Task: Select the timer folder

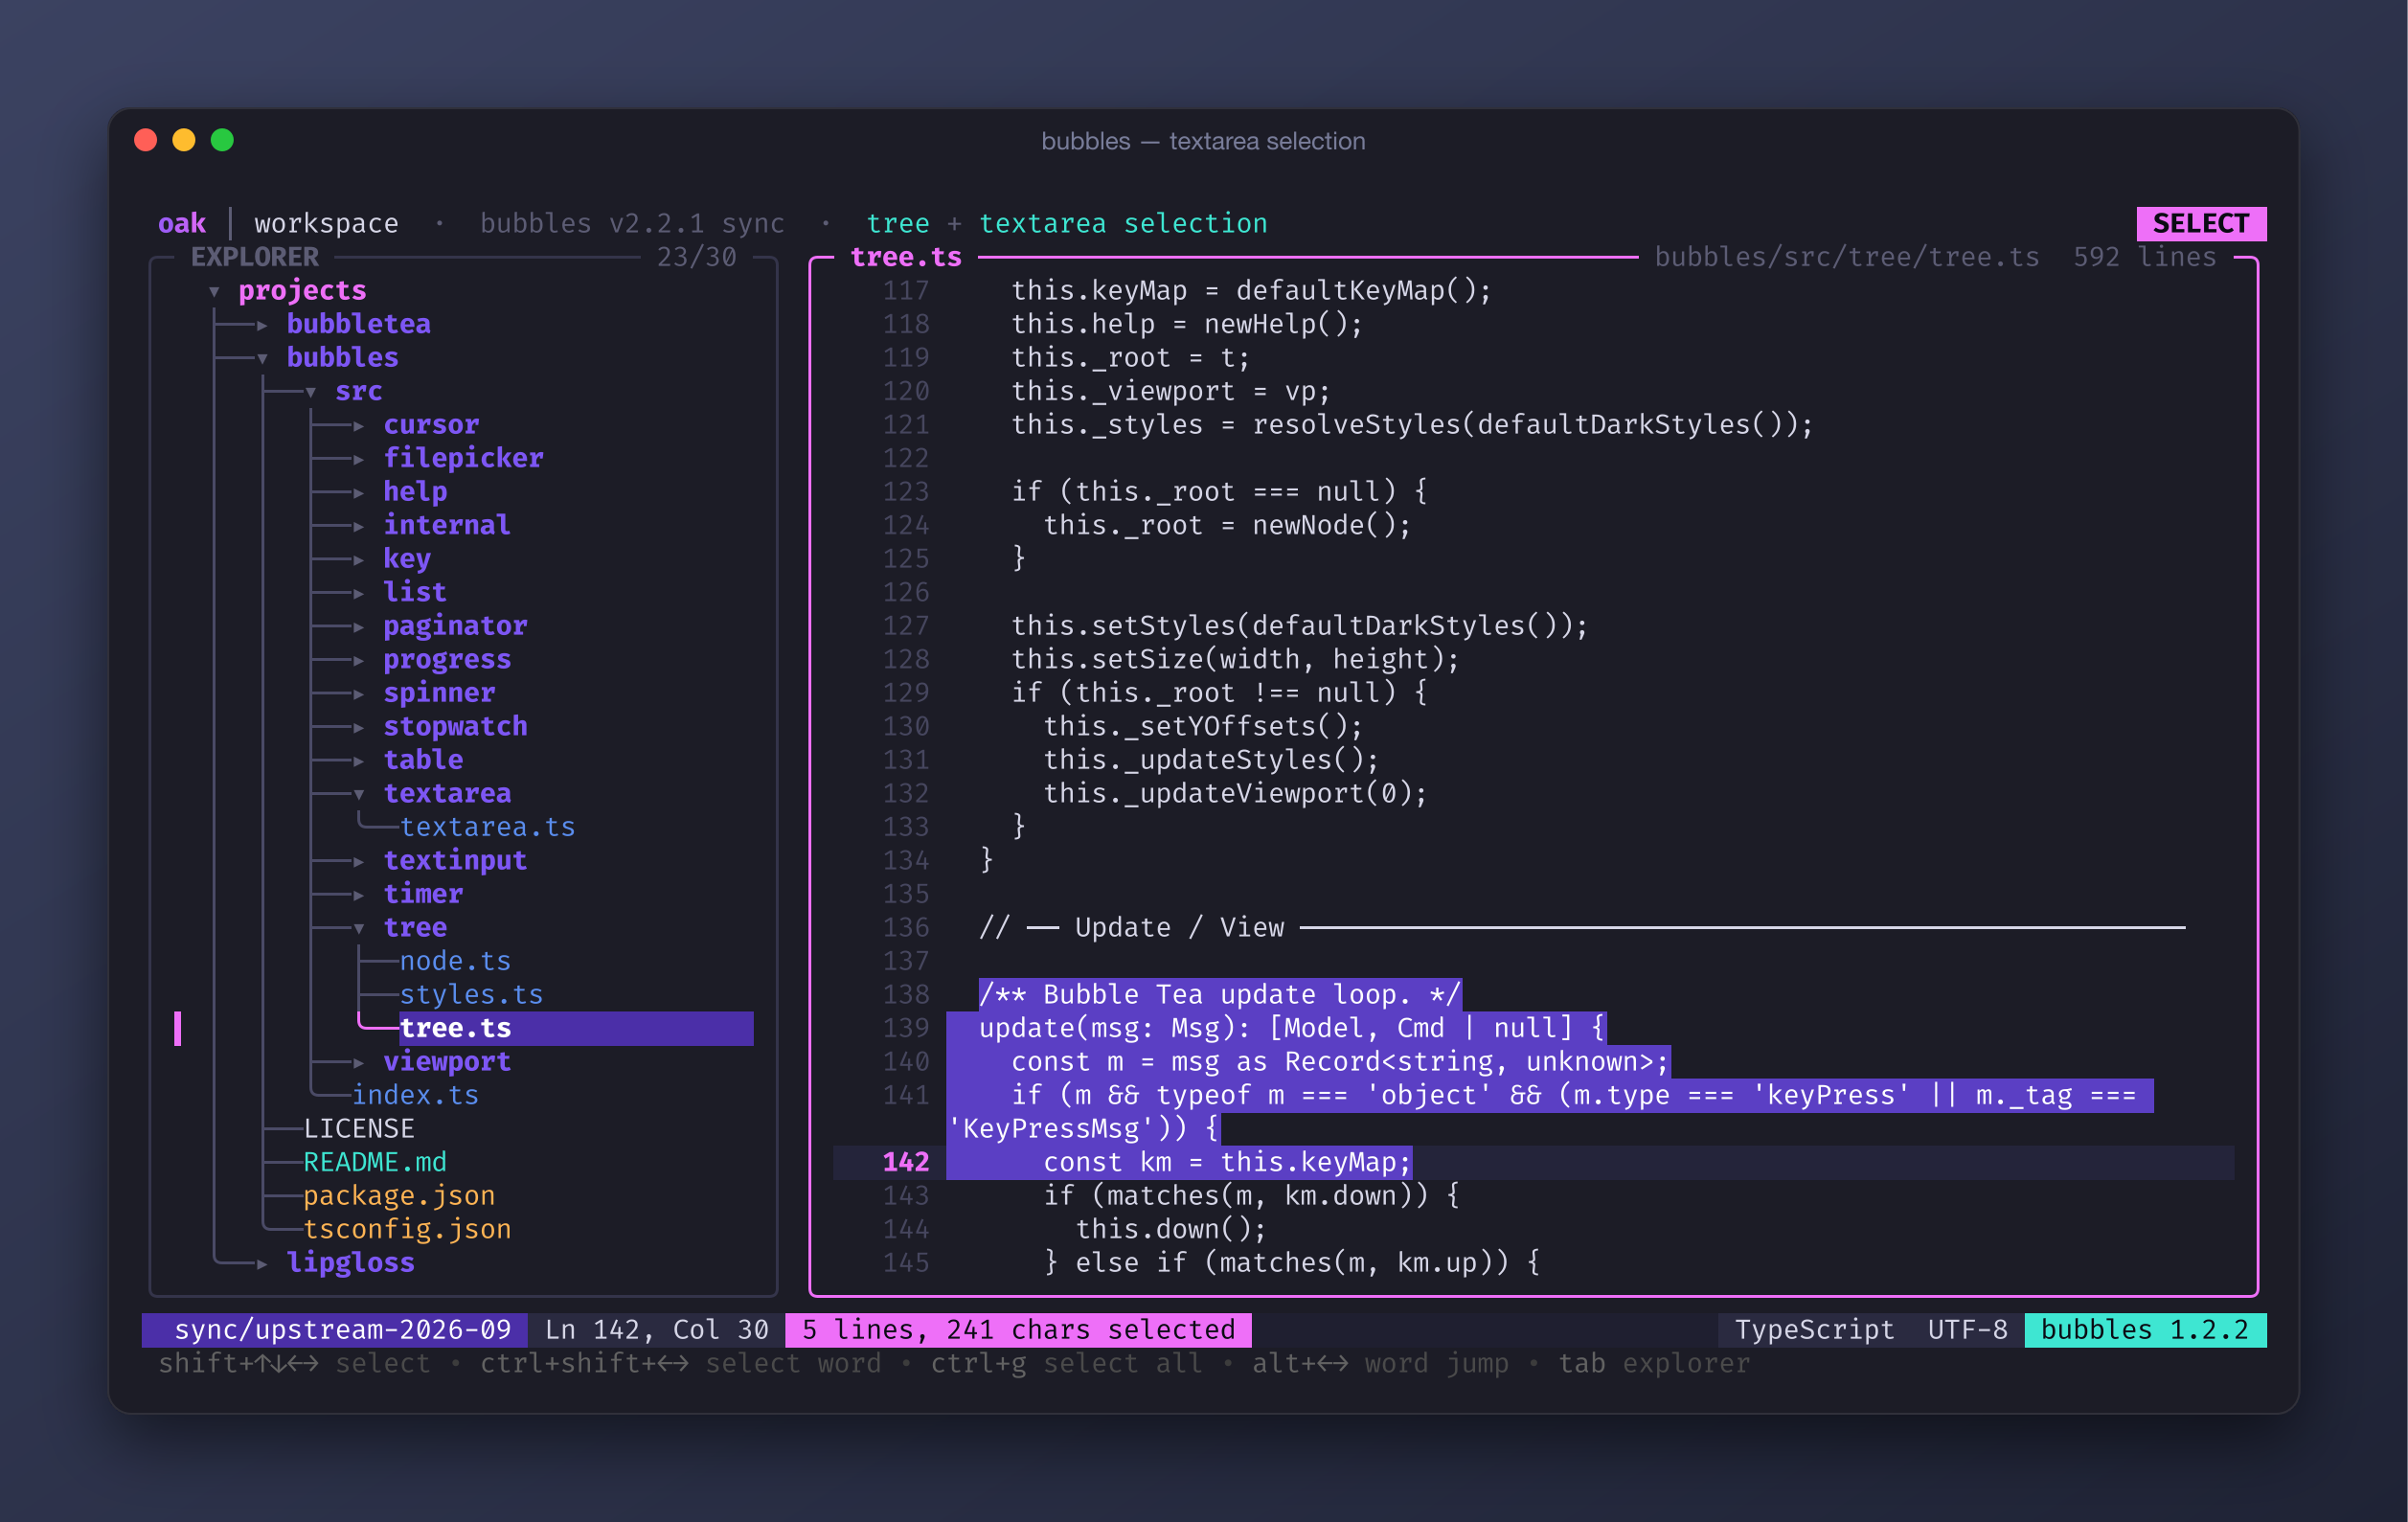Action: tap(423, 894)
